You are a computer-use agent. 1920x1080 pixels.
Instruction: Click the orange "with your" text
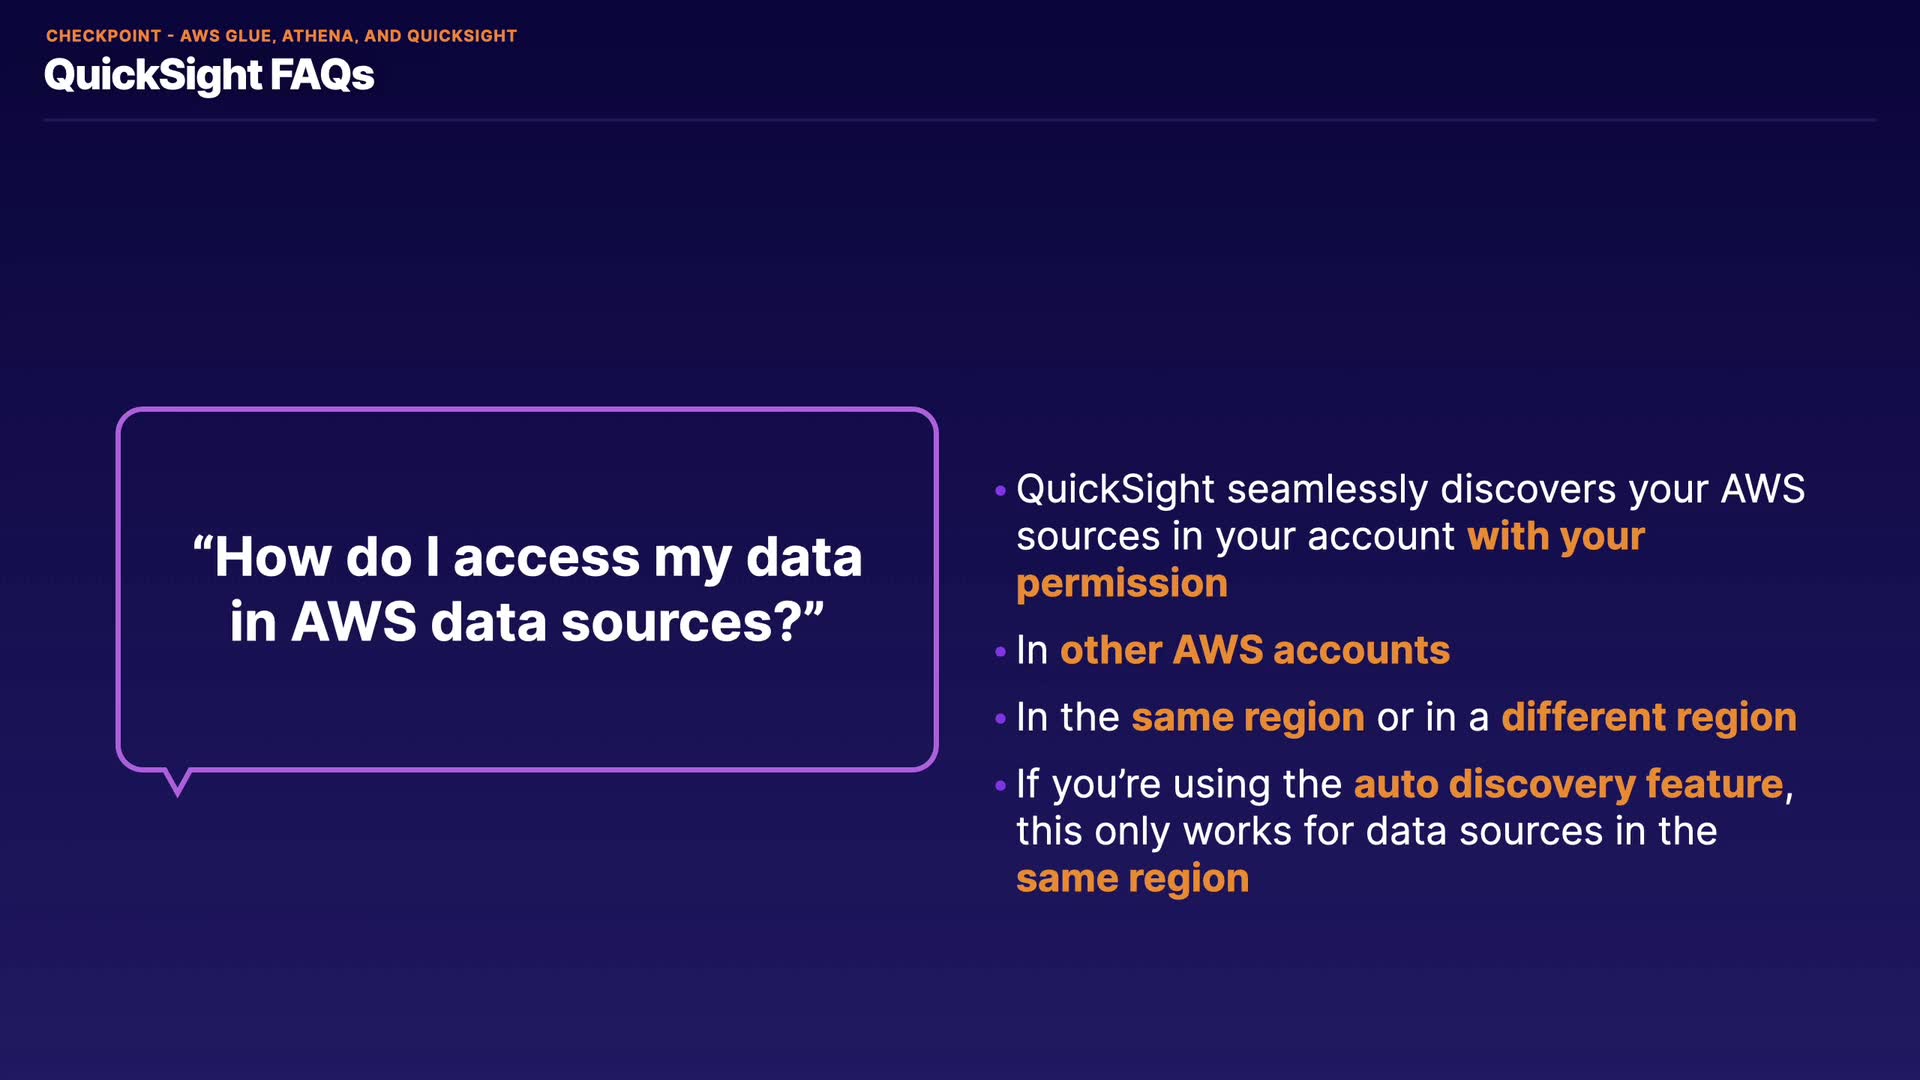click(x=1555, y=537)
